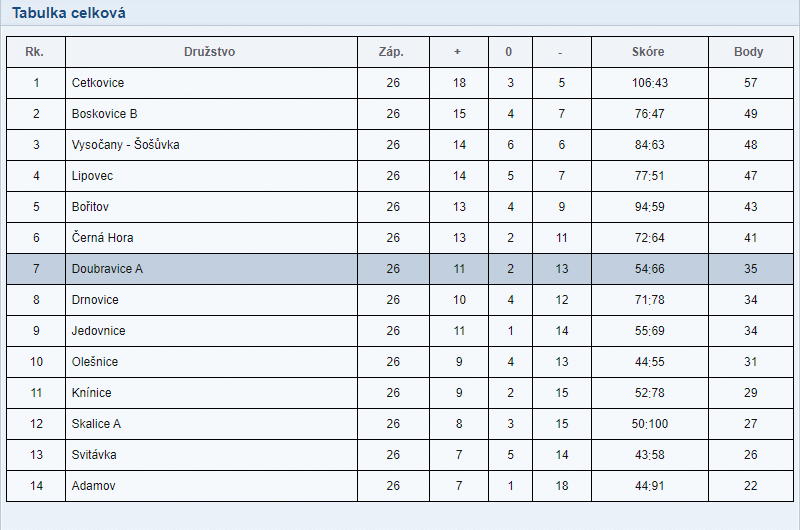Image resolution: width=800 pixels, height=530 pixels.
Task: Click the Cetkovice team name
Action: [97, 83]
